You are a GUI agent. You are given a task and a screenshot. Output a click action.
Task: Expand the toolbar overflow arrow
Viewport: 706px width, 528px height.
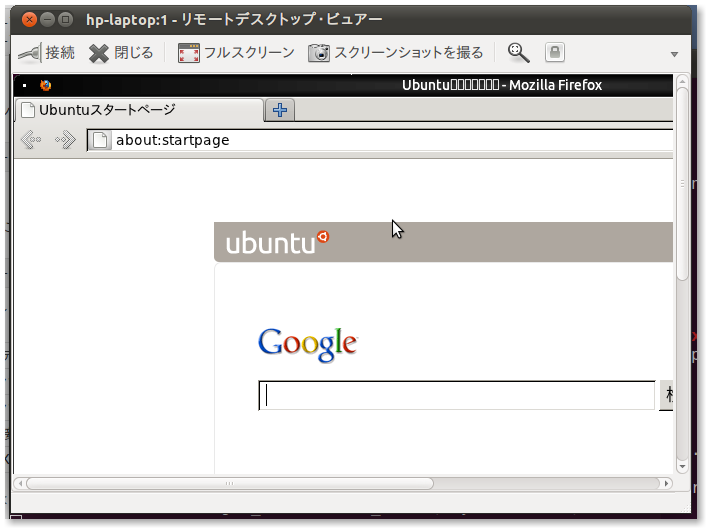pos(674,54)
